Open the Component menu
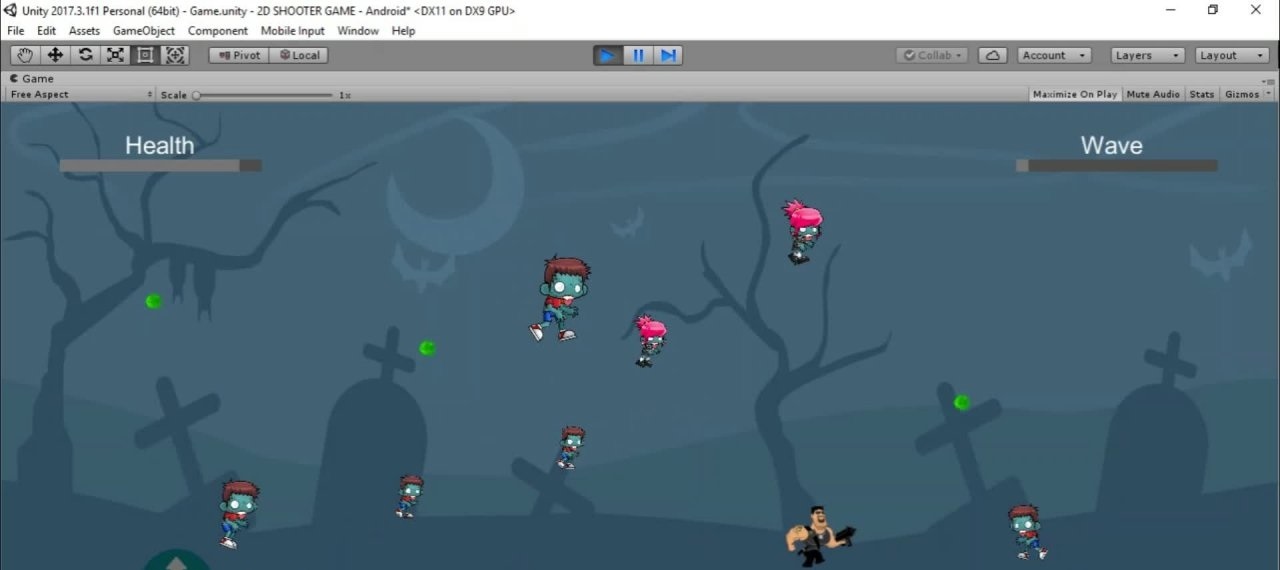Screen dimensions: 1280x570 click(x=218, y=31)
